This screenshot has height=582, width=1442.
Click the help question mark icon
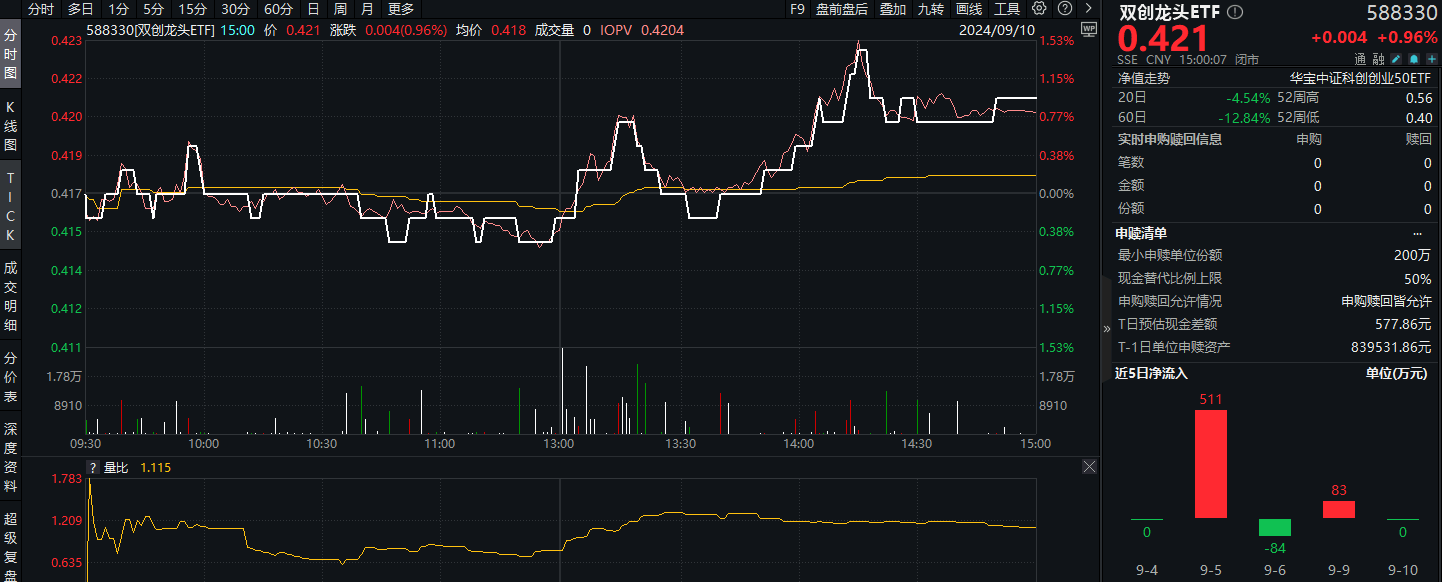[x=1063, y=9]
